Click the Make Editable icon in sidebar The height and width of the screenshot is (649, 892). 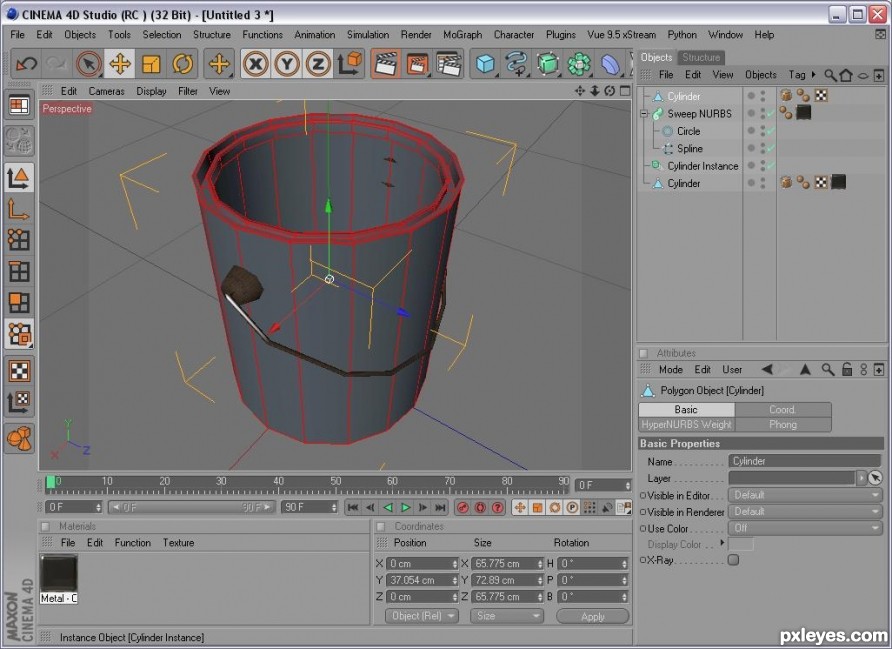pos(19,139)
